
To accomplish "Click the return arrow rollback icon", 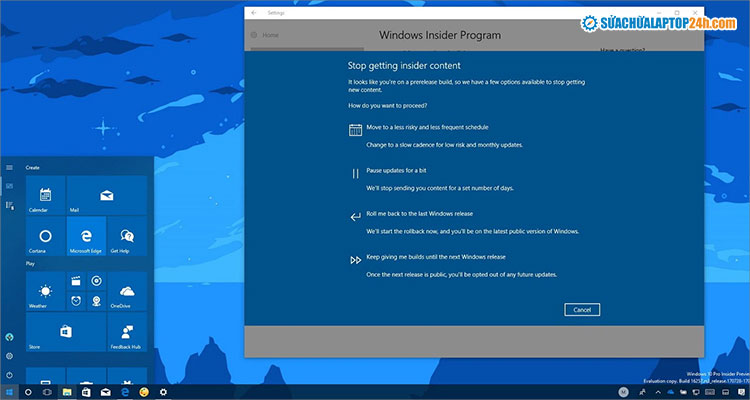I will pos(355,217).
